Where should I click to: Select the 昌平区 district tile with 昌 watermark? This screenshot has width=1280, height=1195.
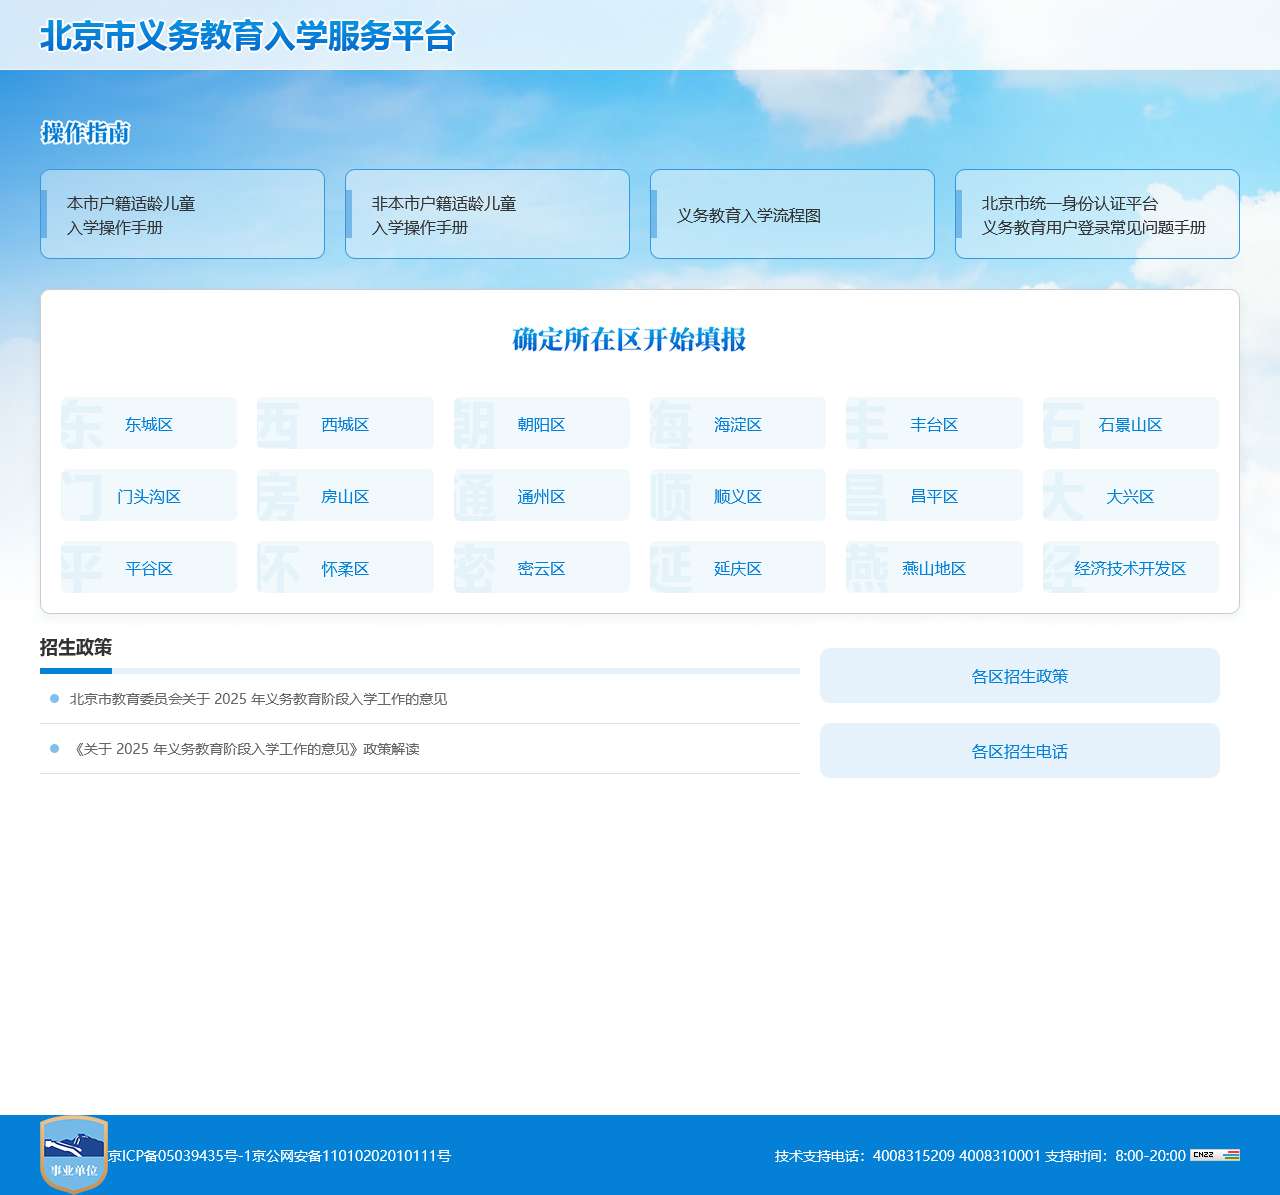[933, 495]
